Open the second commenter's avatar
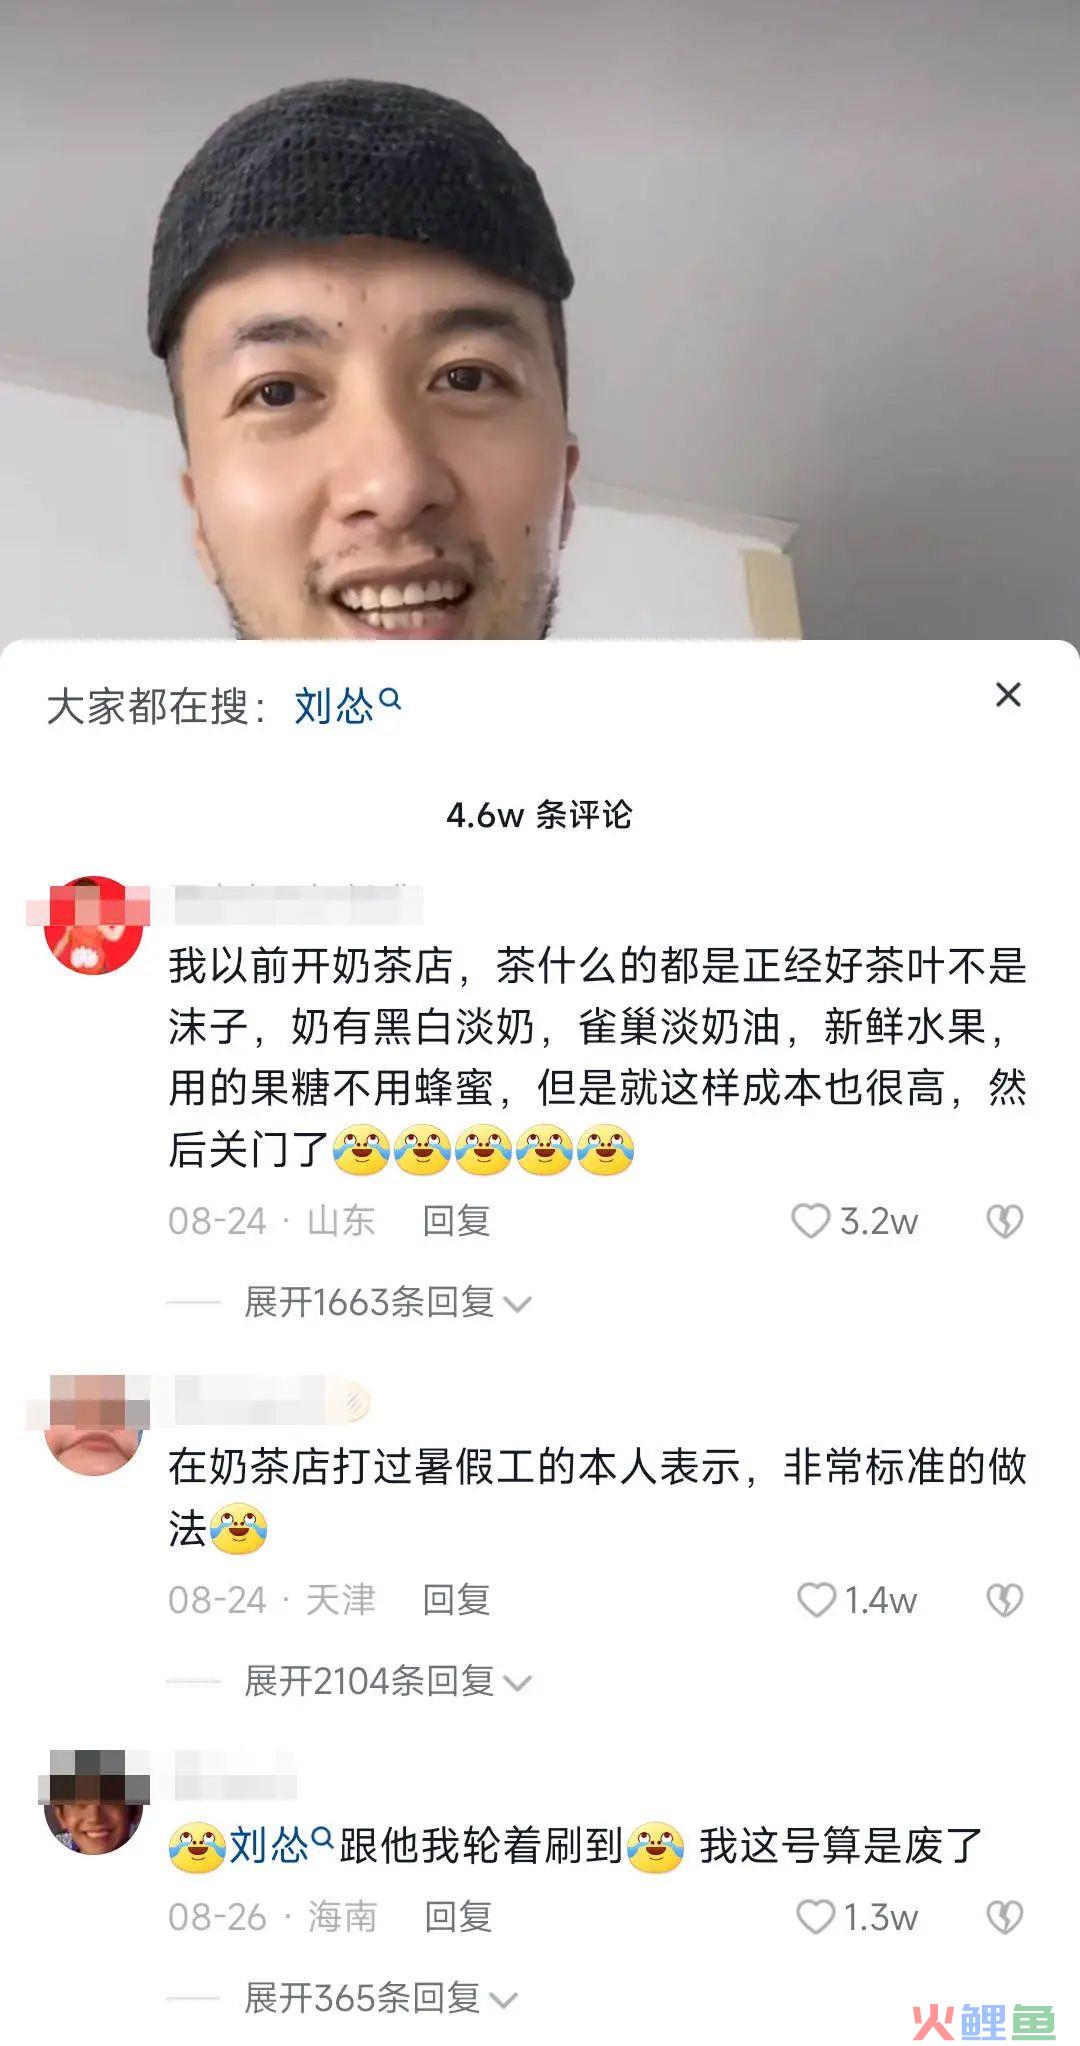The image size is (1080, 2046). coord(94,1425)
